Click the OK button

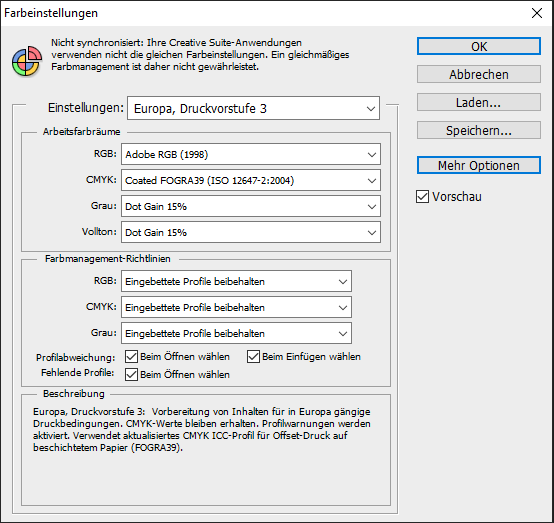478,46
